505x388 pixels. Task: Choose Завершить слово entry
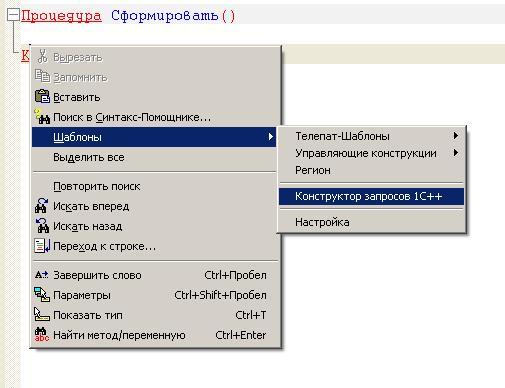tap(154, 275)
